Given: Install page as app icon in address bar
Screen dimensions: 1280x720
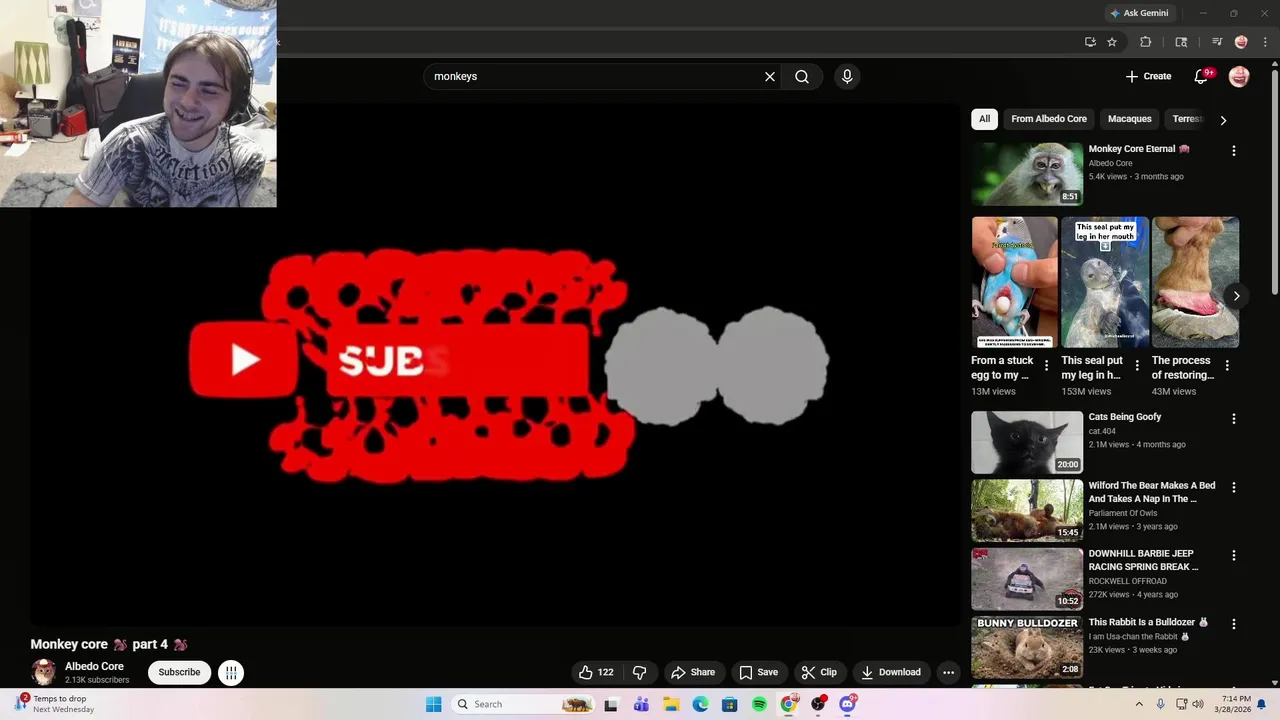Looking at the screenshot, I should point(1090,42).
